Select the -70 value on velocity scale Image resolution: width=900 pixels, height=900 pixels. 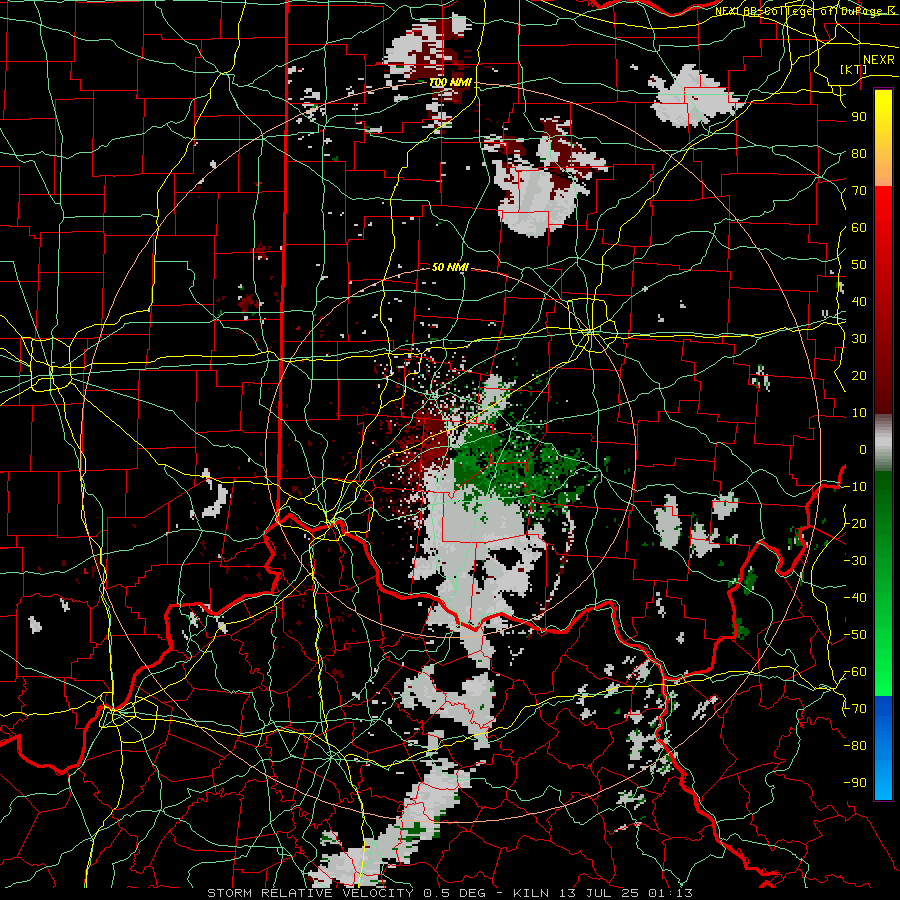[x=855, y=709]
